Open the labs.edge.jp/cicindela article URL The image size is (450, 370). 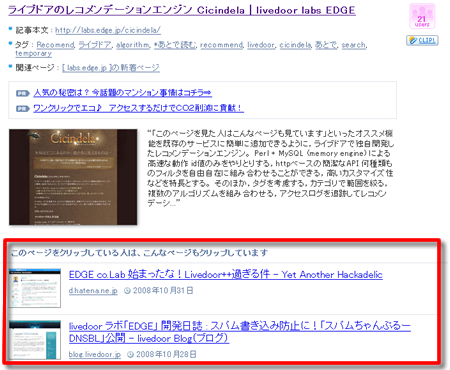pyautogui.click(x=108, y=30)
